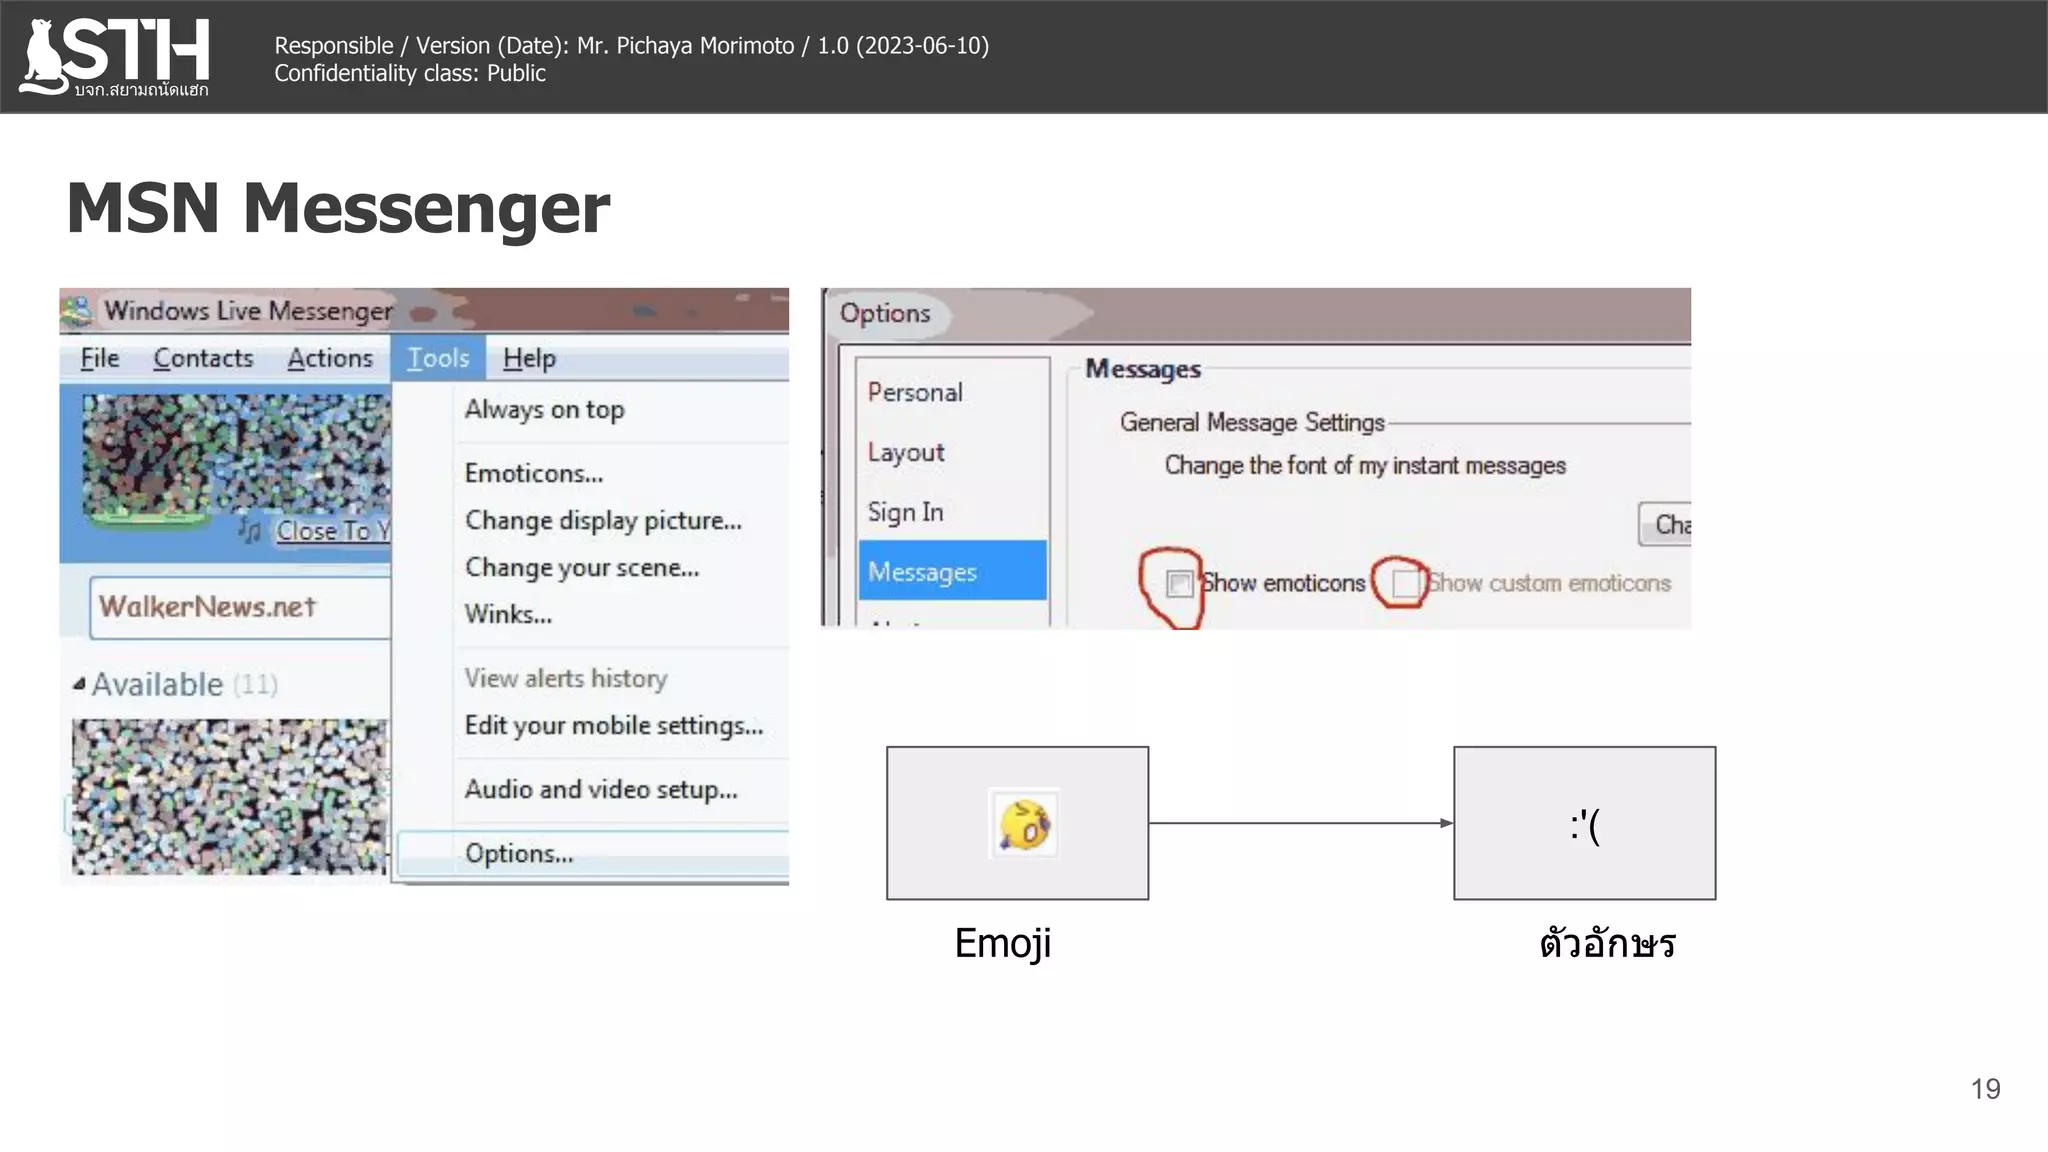Click the Tools menu
The image size is (2048, 1152).
click(438, 358)
